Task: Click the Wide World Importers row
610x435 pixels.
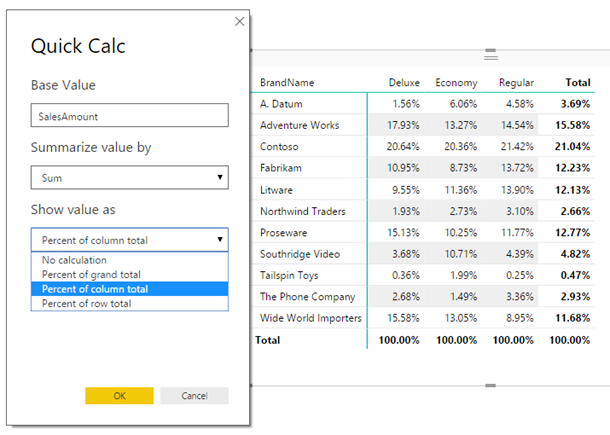Action: click(x=423, y=318)
